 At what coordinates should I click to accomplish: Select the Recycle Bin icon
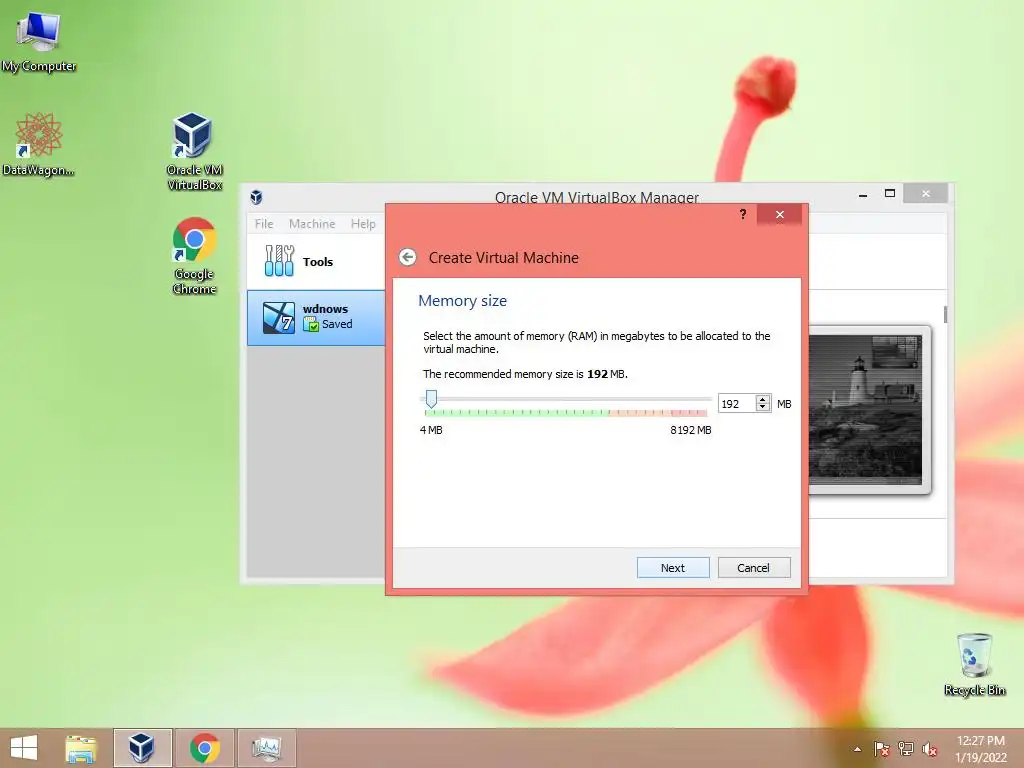(974, 664)
